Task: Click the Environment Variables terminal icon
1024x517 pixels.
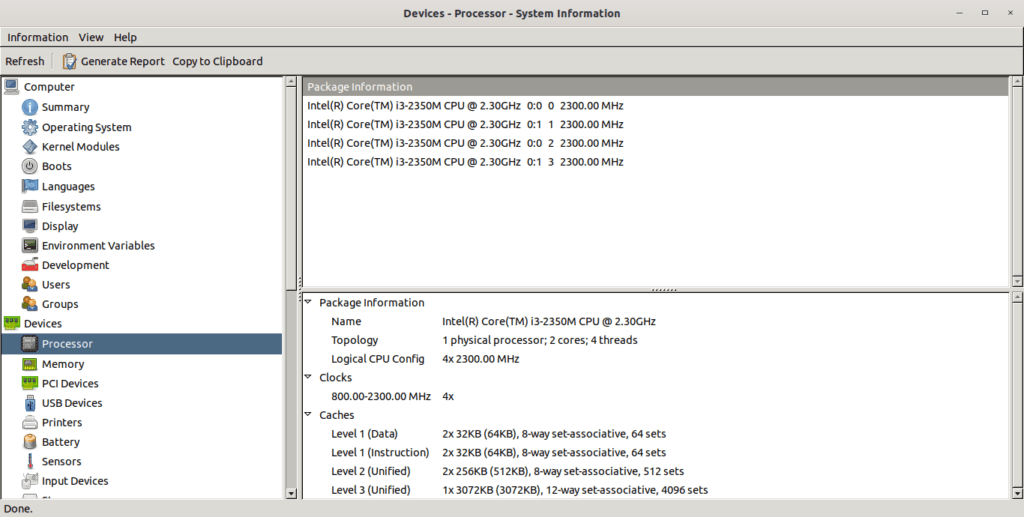Action: (x=30, y=246)
